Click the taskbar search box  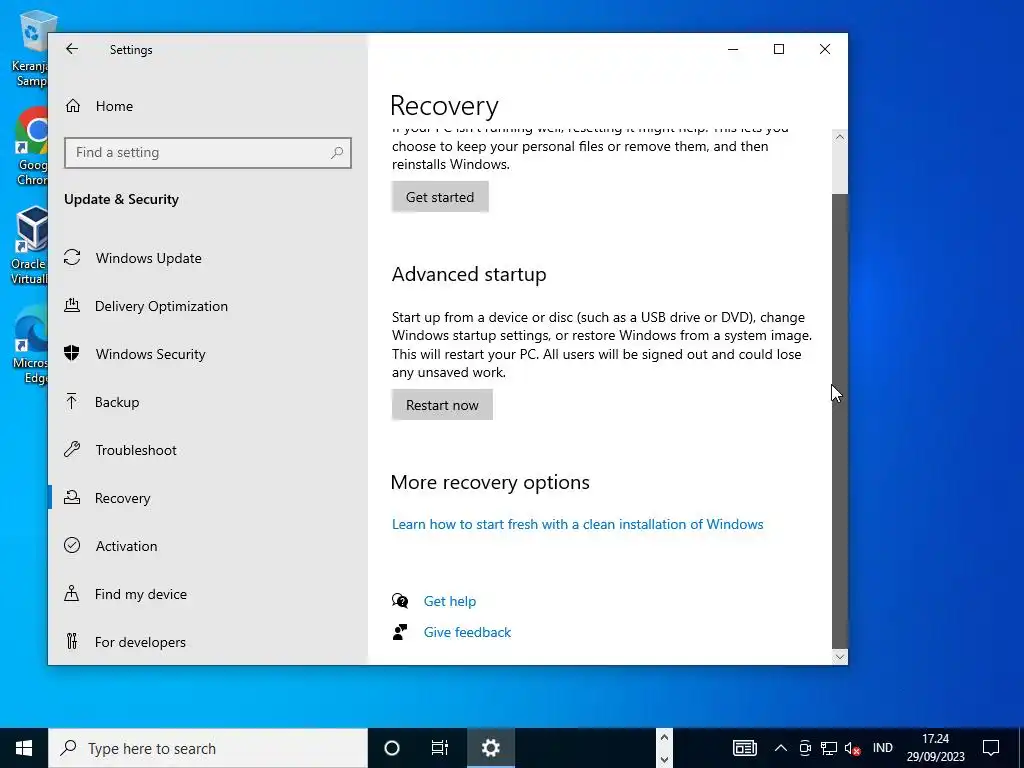208,748
